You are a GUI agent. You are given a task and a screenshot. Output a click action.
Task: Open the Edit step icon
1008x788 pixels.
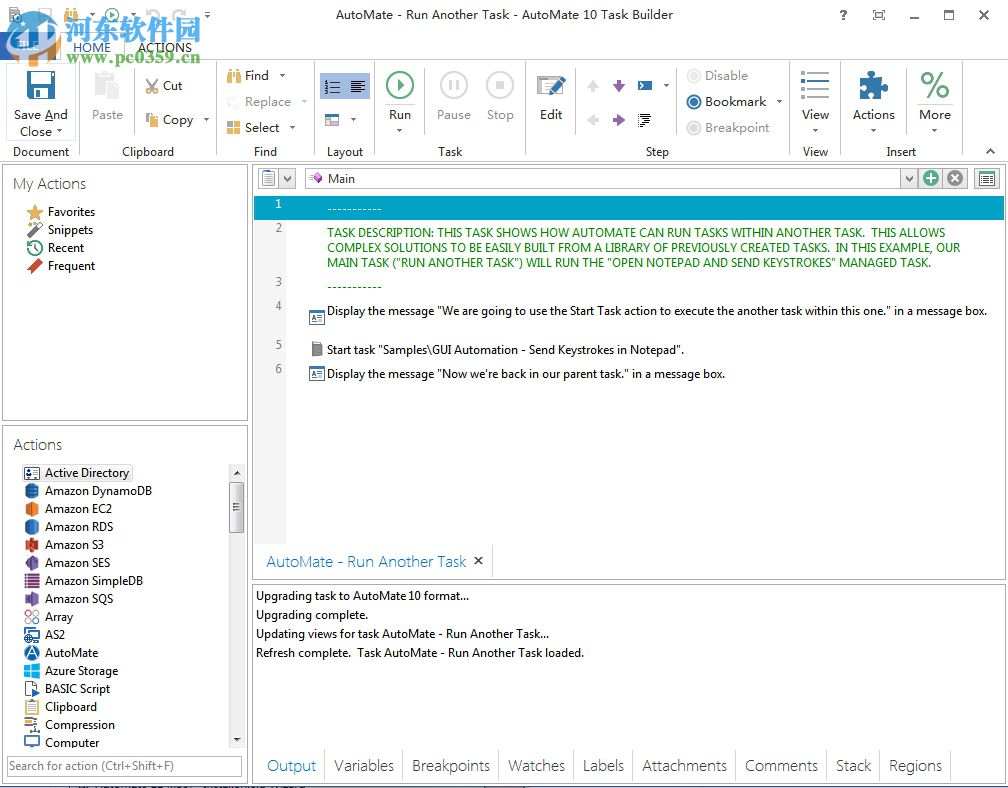[x=551, y=86]
